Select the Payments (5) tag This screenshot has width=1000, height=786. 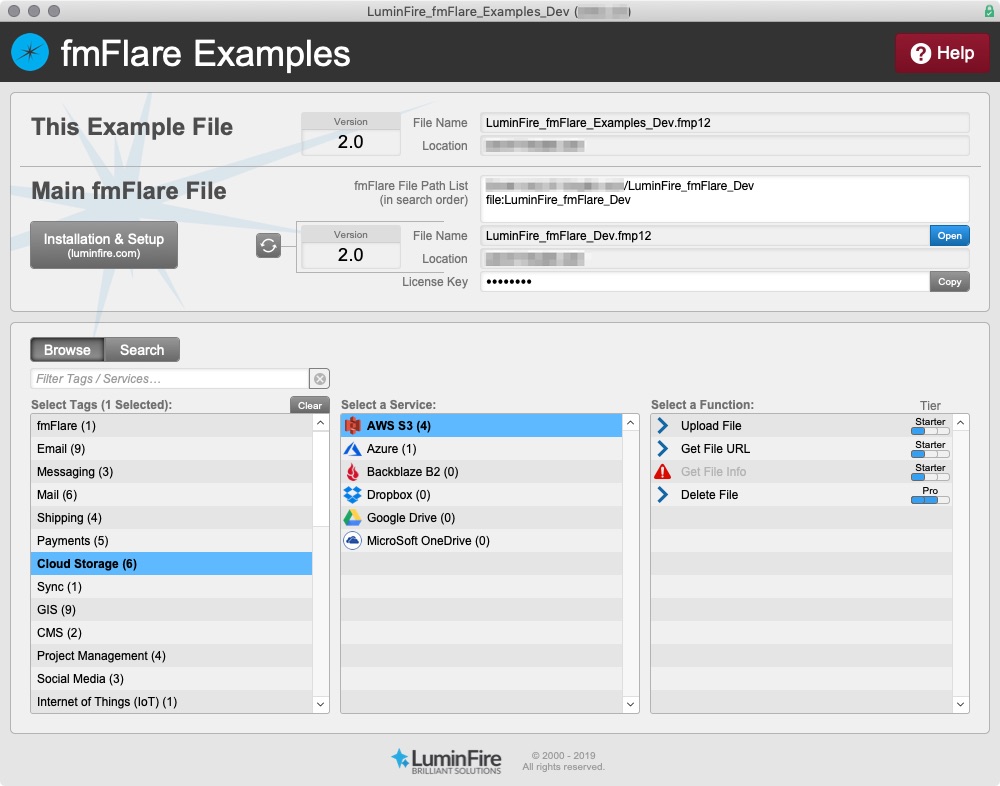point(172,540)
